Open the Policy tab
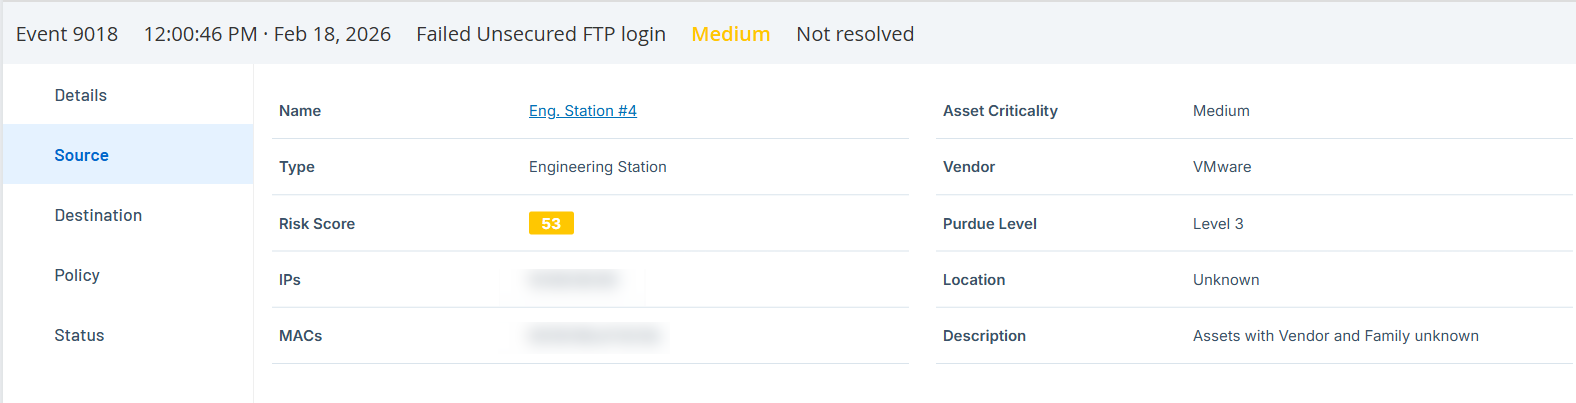Image resolution: width=1576 pixels, height=403 pixels. pyautogui.click(x=77, y=275)
